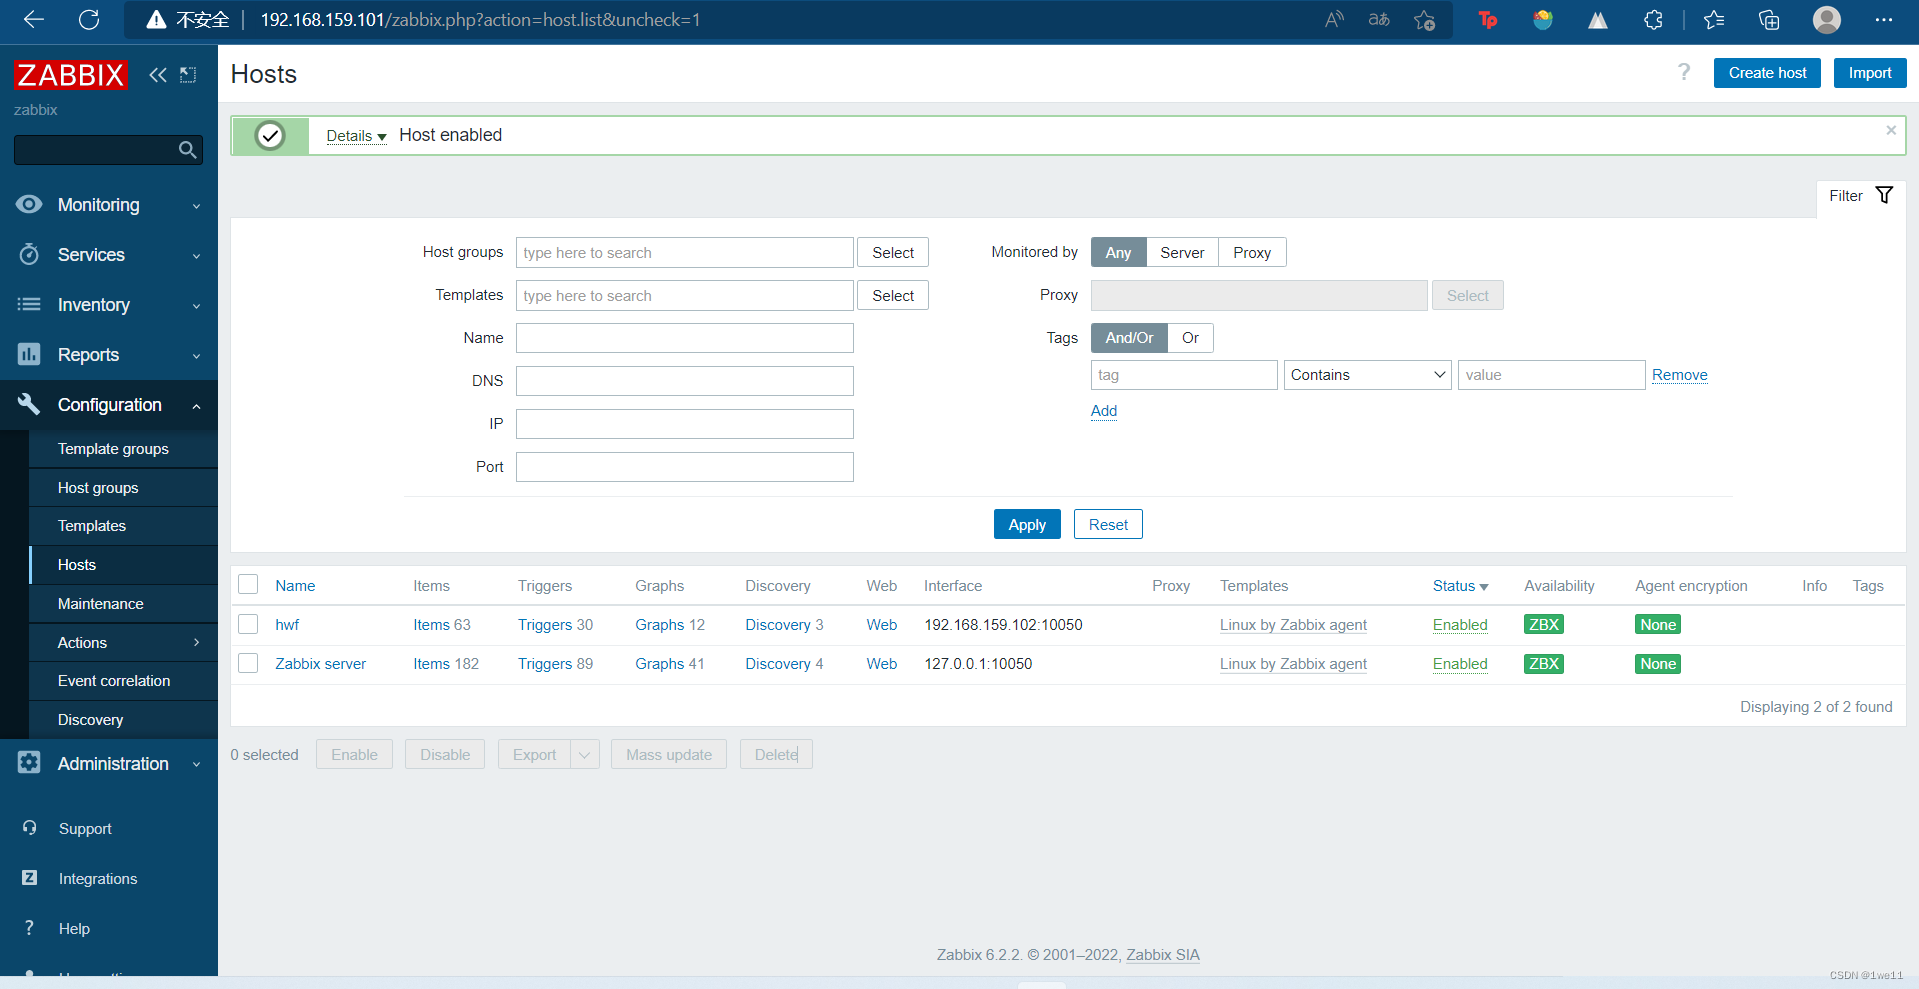This screenshot has width=1919, height=989.
Task: Click the Help question mark icon in sidebar
Action: pyautogui.click(x=30, y=927)
